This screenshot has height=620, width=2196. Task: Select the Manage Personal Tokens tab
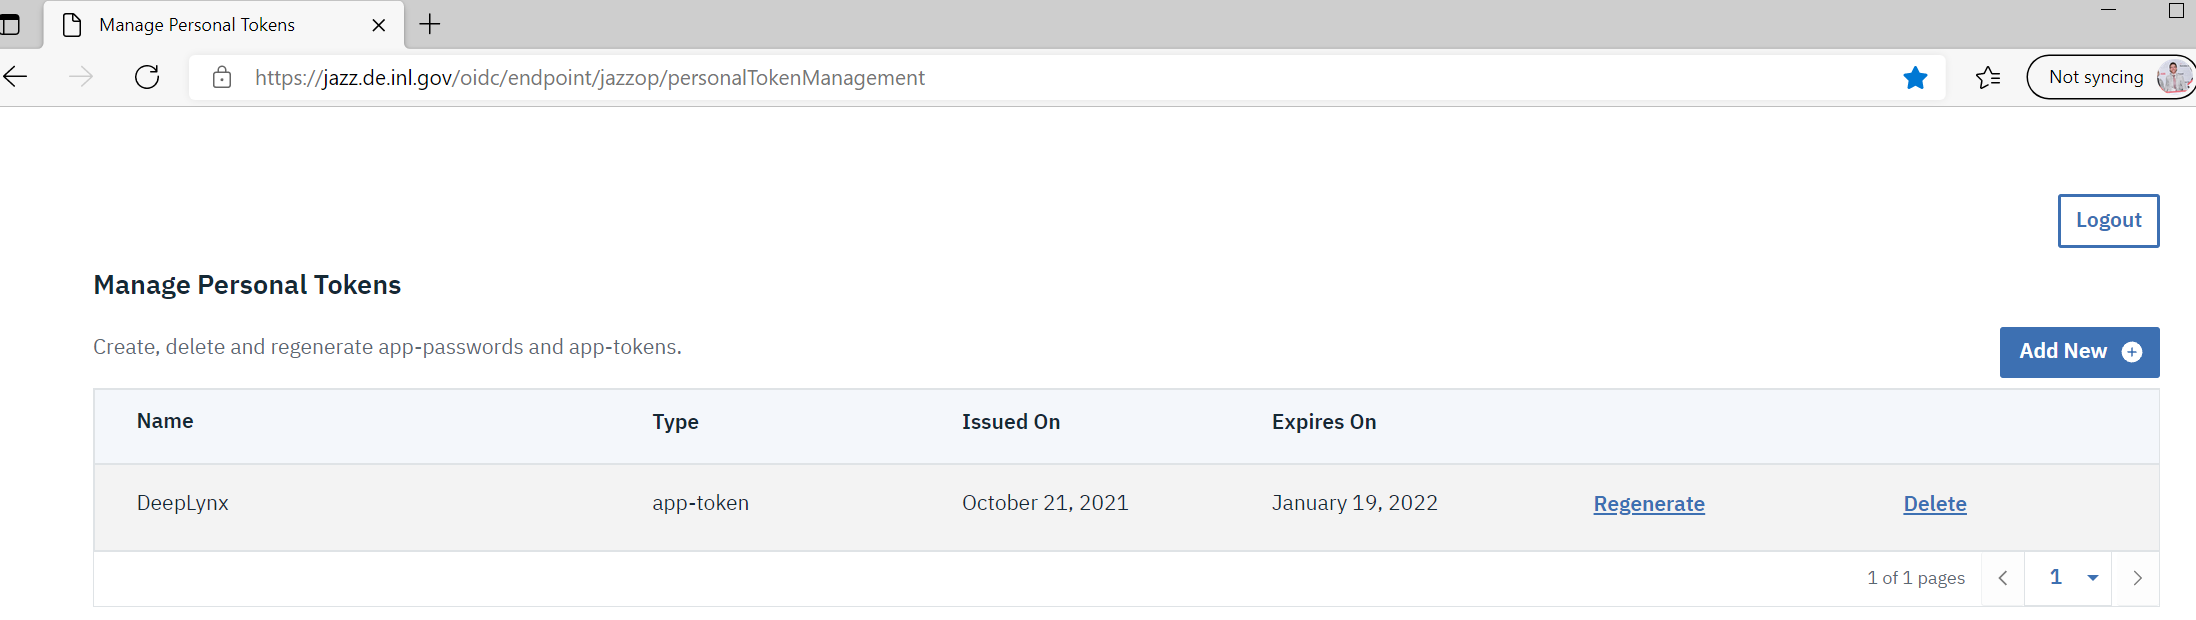pyautogui.click(x=197, y=25)
